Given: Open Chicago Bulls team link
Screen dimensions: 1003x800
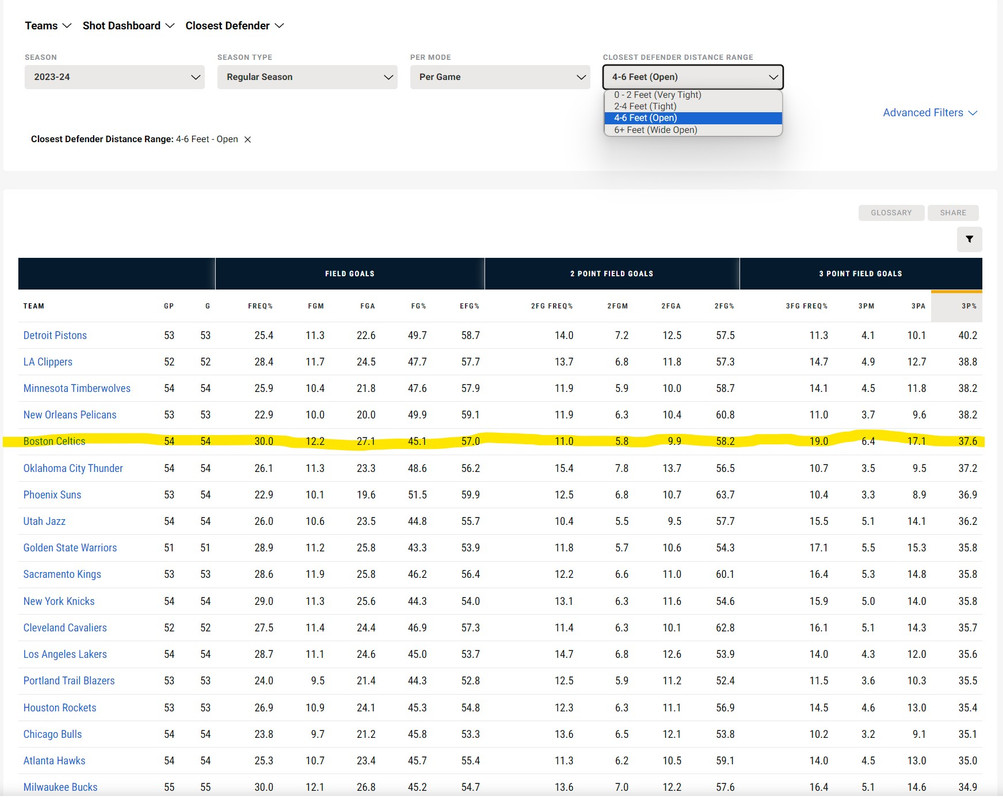Looking at the screenshot, I should (x=52, y=734).
